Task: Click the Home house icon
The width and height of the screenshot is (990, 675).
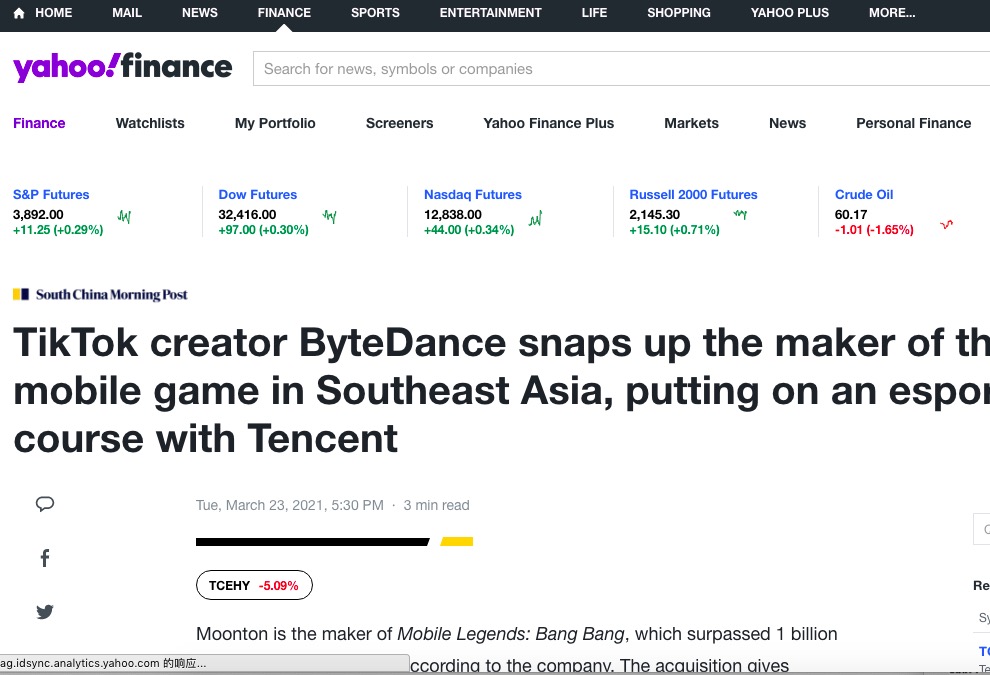Action: coord(19,13)
